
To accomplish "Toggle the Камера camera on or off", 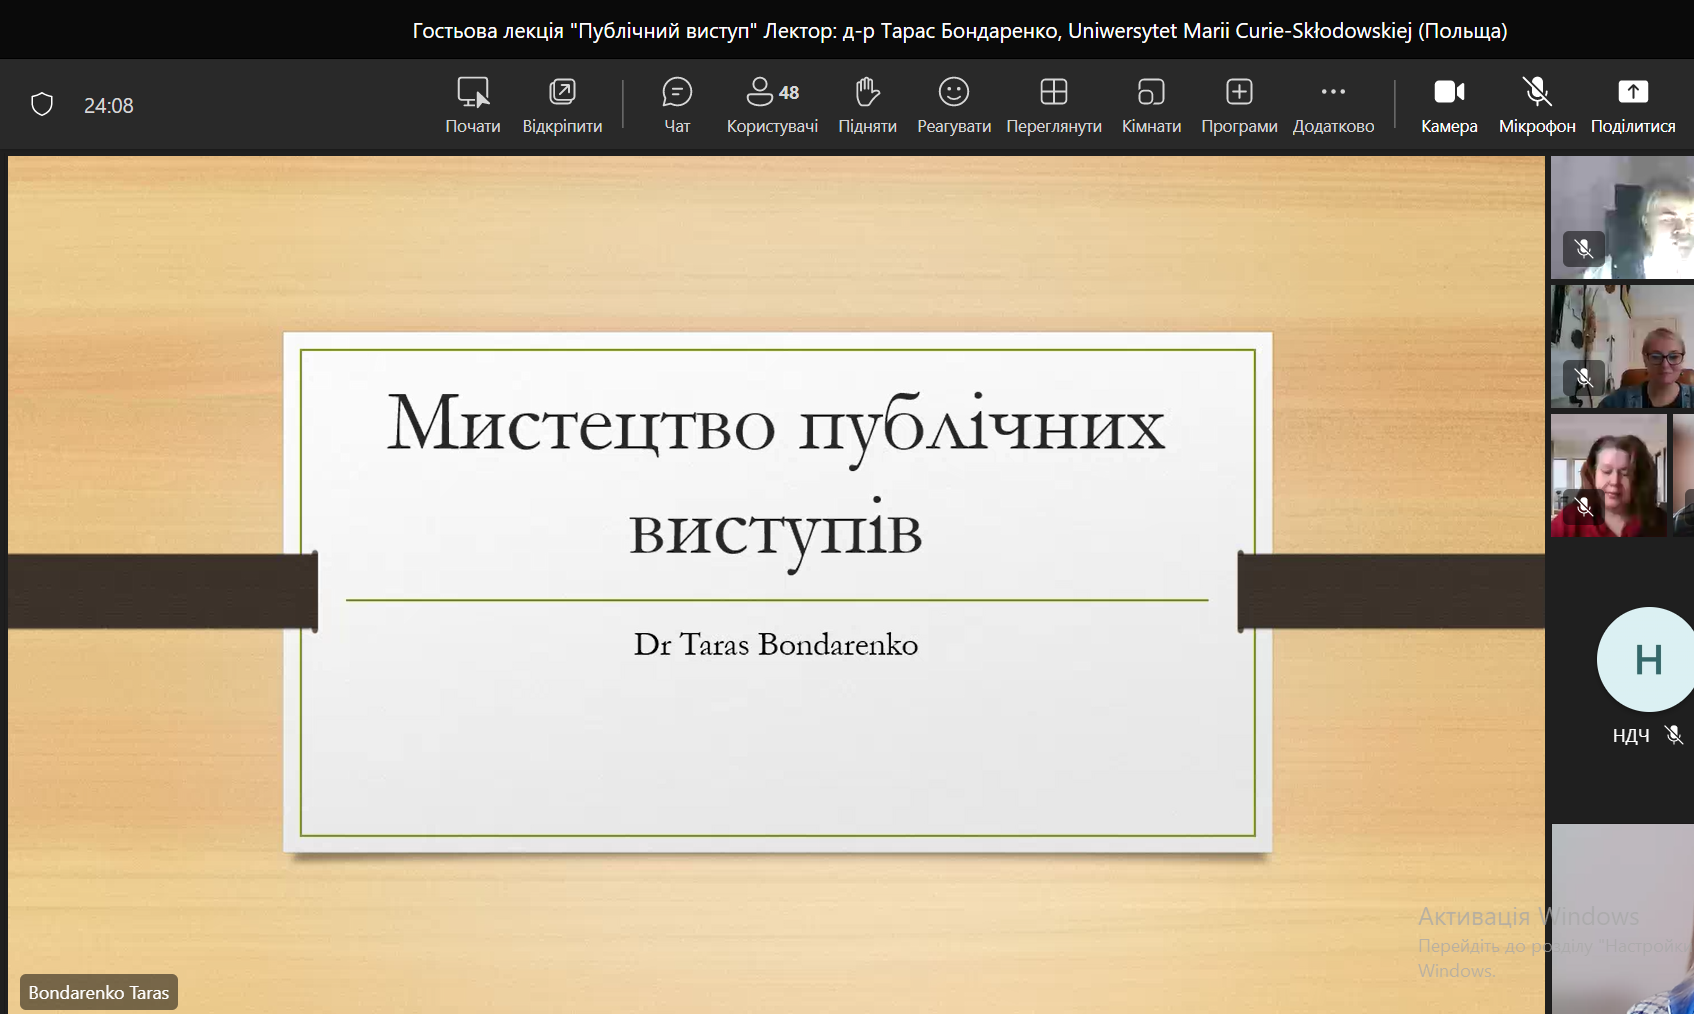I will tap(1449, 105).
